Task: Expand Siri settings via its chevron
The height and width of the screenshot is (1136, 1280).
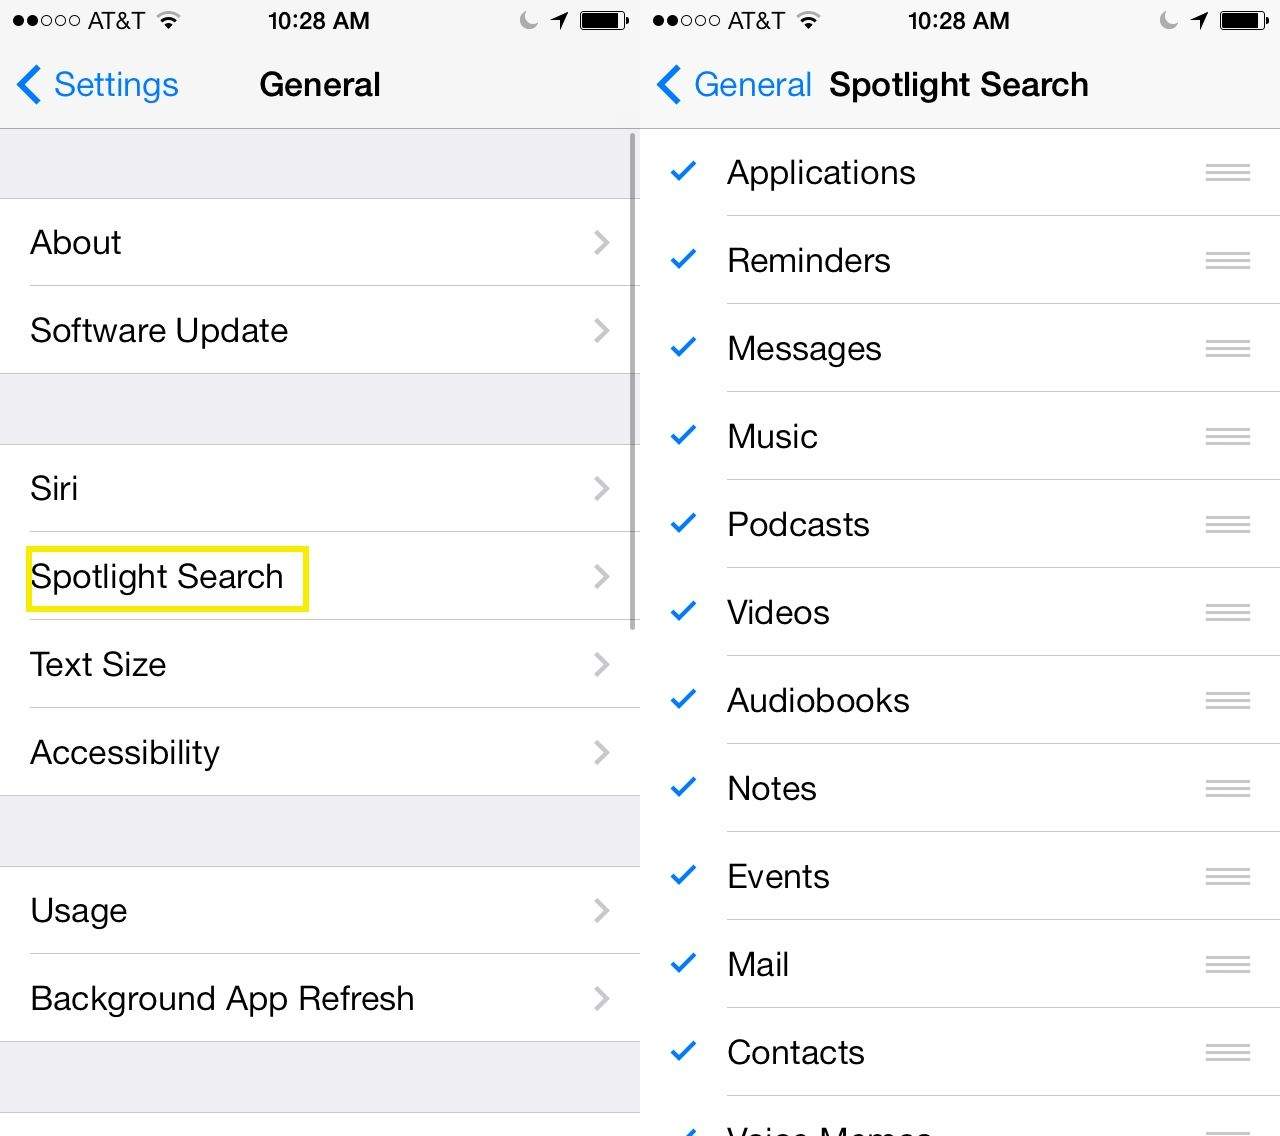Action: click(x=601, y=489)
